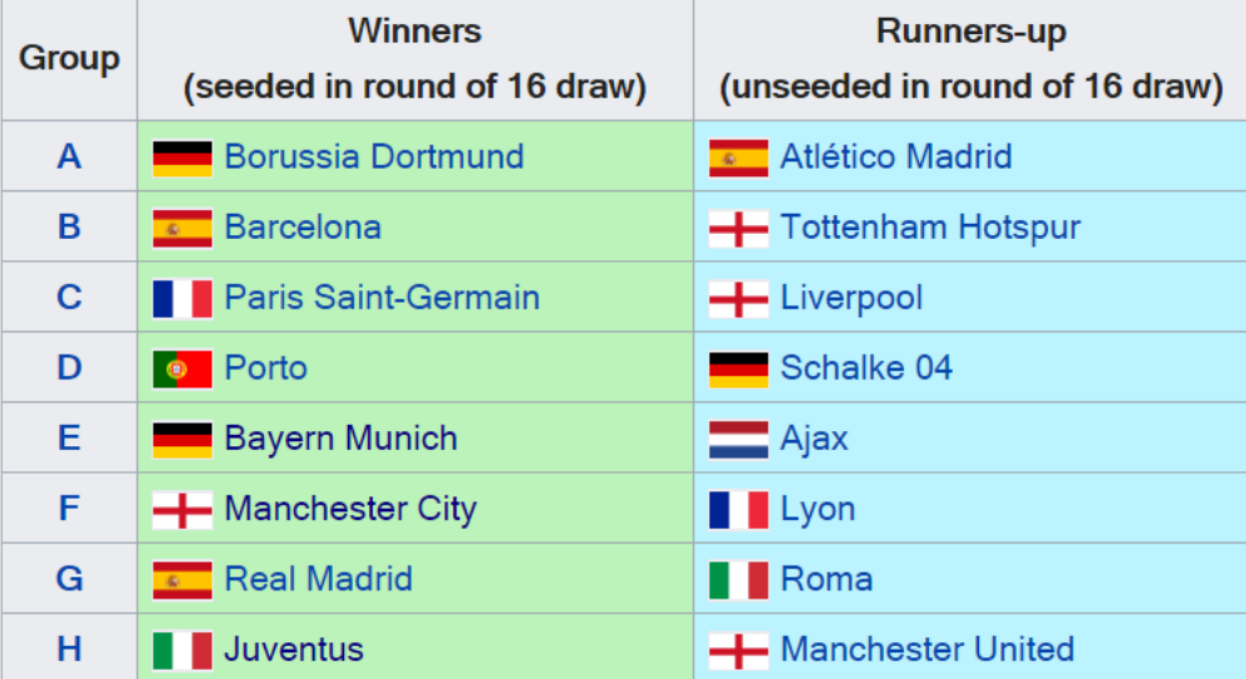Follow the Real Madrid link
1246x679 pixels.
pos(318,579)
